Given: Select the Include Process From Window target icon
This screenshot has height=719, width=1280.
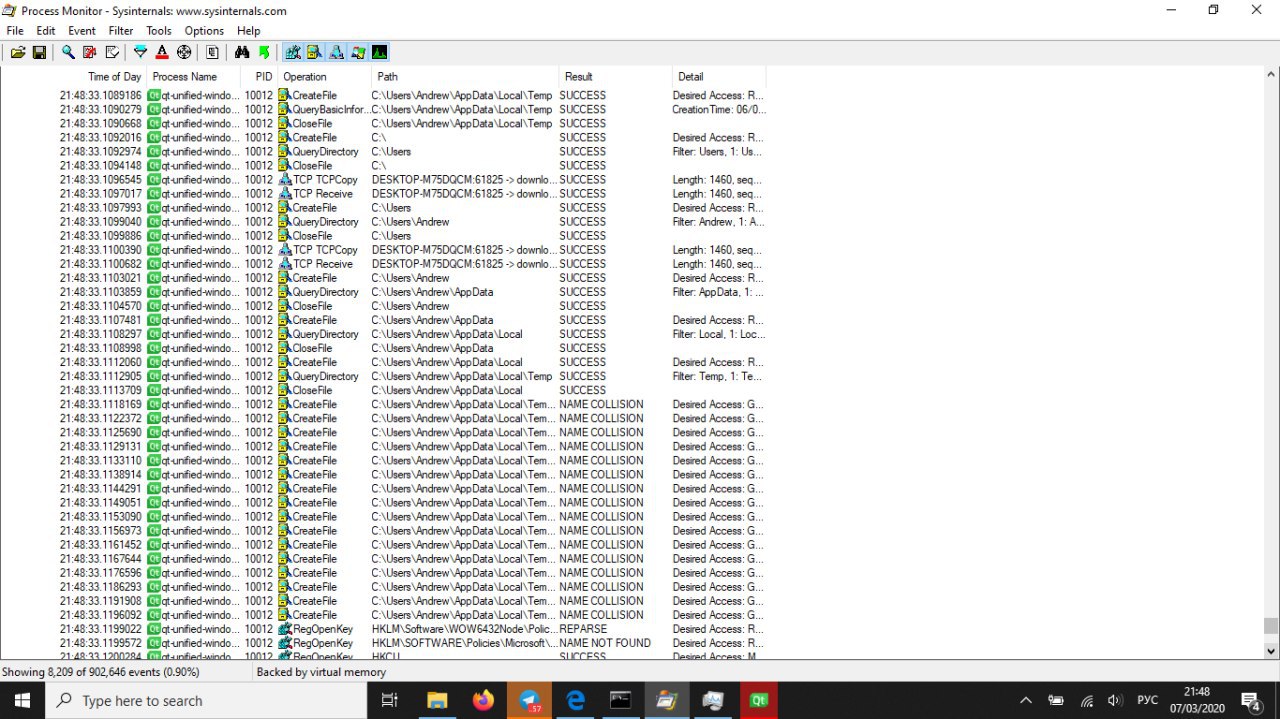Looking at the screenshot, I should [x=184, y=52].
